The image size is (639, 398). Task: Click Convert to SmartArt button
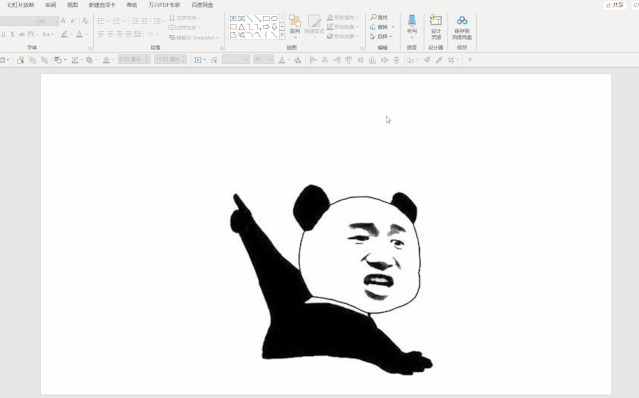pos(194,37)
